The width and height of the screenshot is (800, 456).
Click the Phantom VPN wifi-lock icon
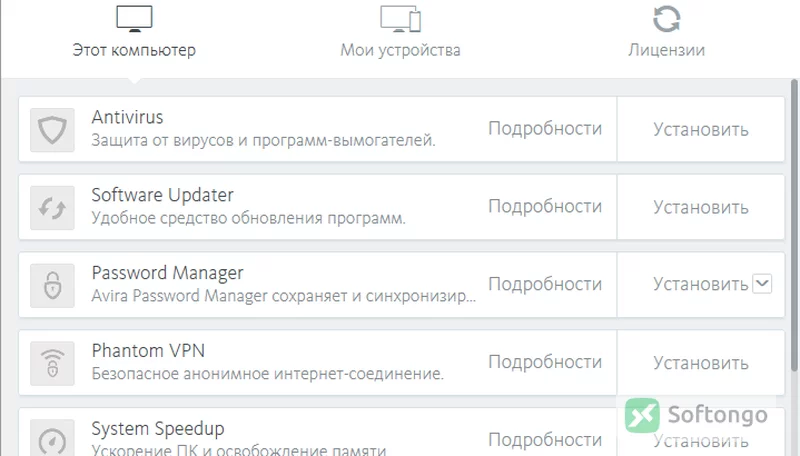tap(53, 363)
